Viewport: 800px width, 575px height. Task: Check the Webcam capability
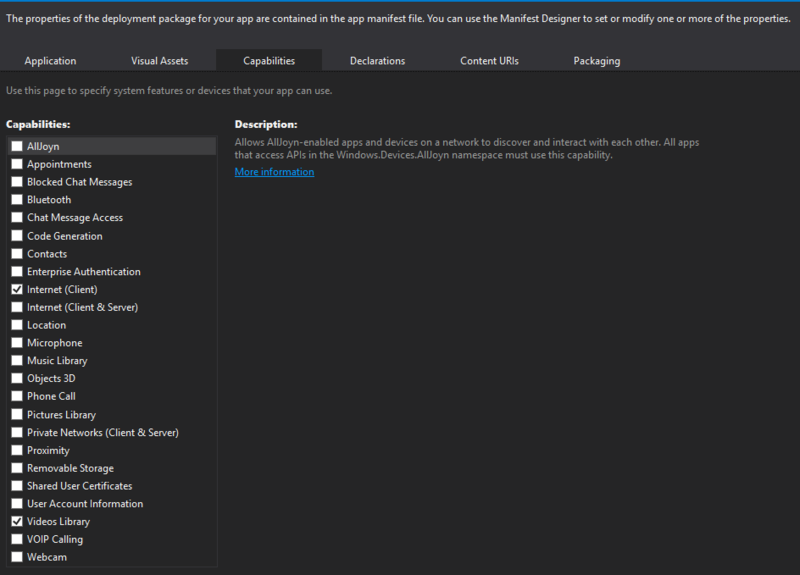17,557
